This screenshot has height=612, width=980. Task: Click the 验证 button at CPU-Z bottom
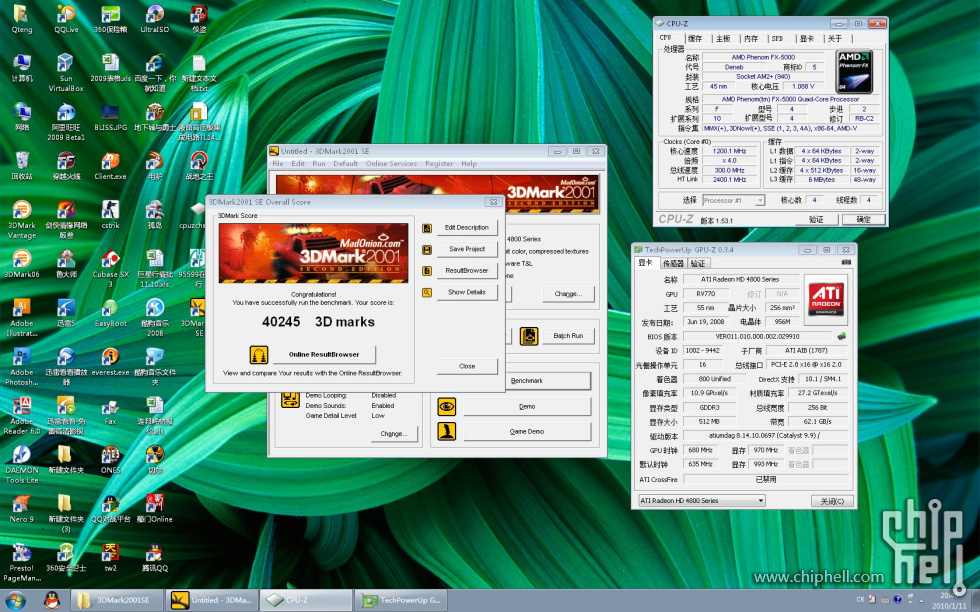[816, 219]
